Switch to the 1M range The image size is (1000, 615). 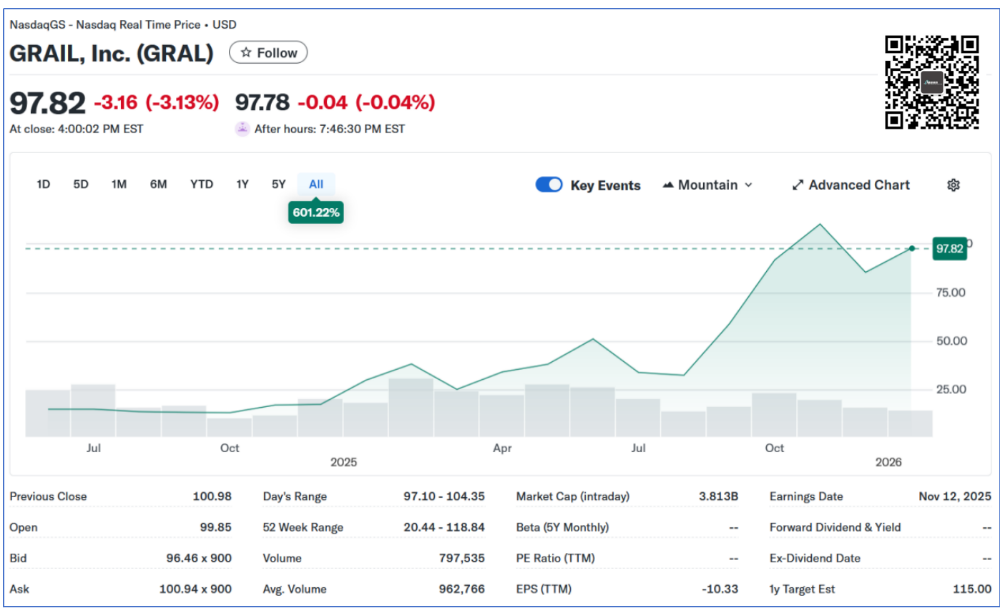(x=119, y=184)
